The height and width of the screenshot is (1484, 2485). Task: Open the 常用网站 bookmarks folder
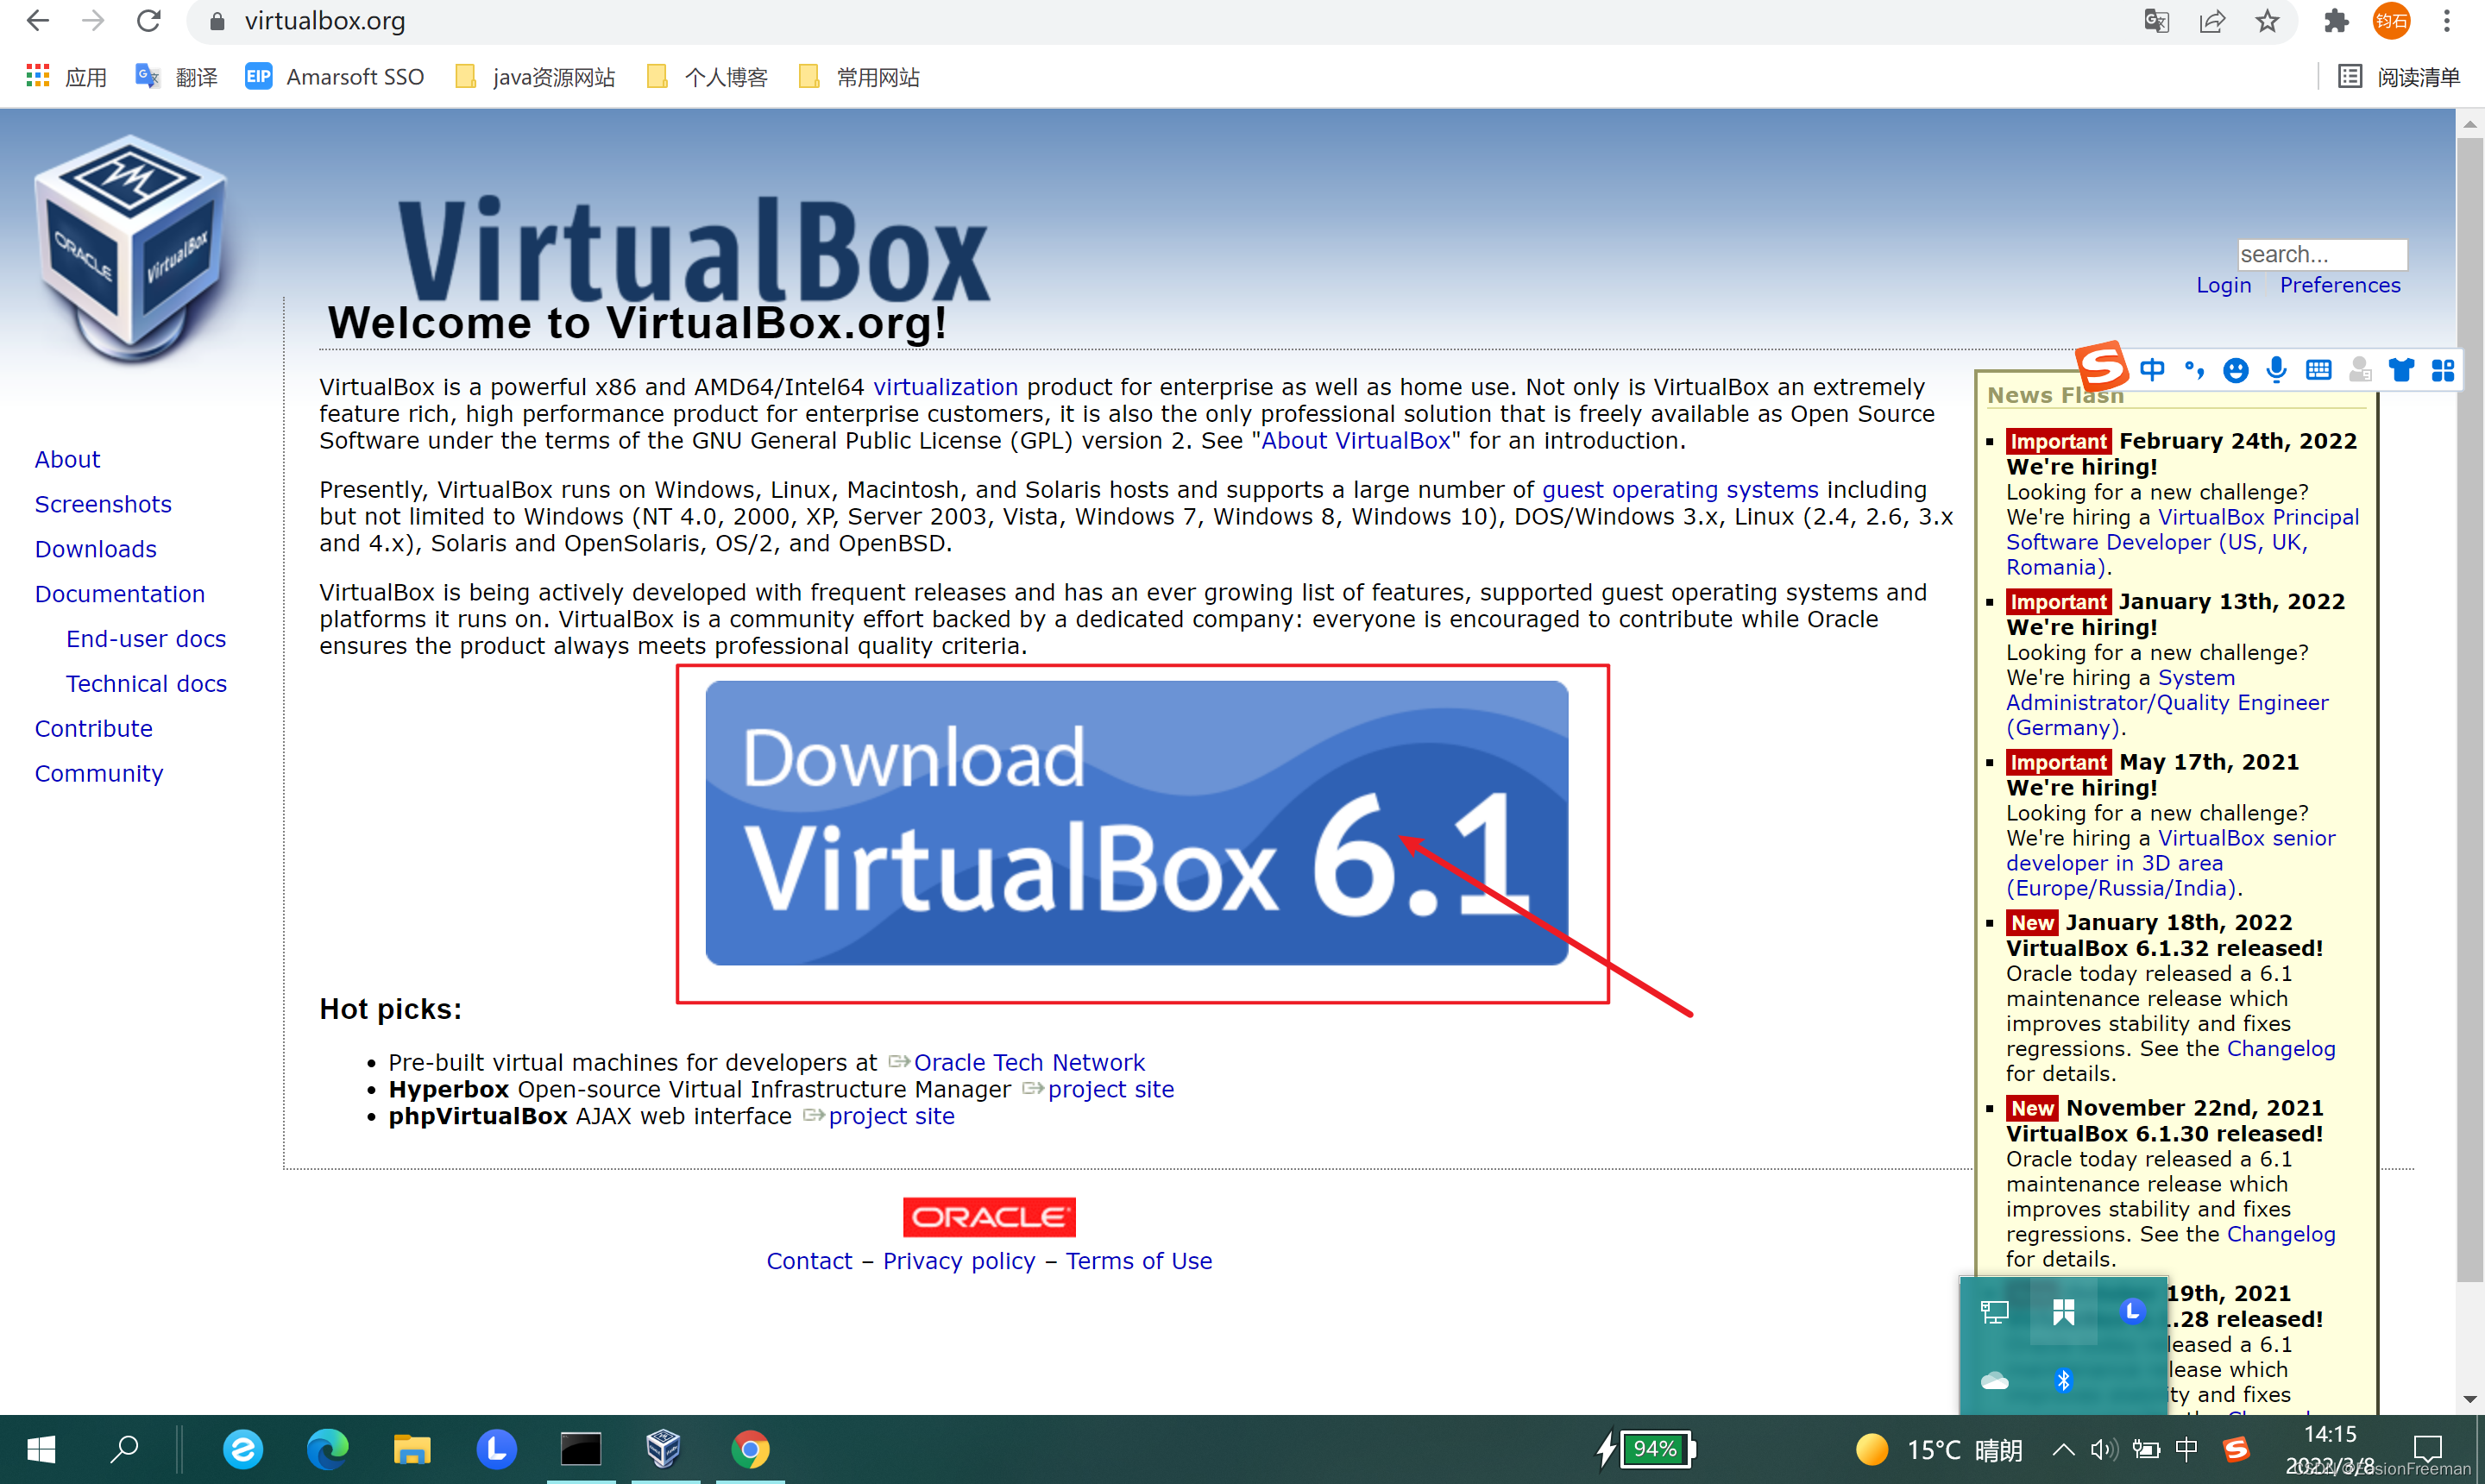point(859,77)
